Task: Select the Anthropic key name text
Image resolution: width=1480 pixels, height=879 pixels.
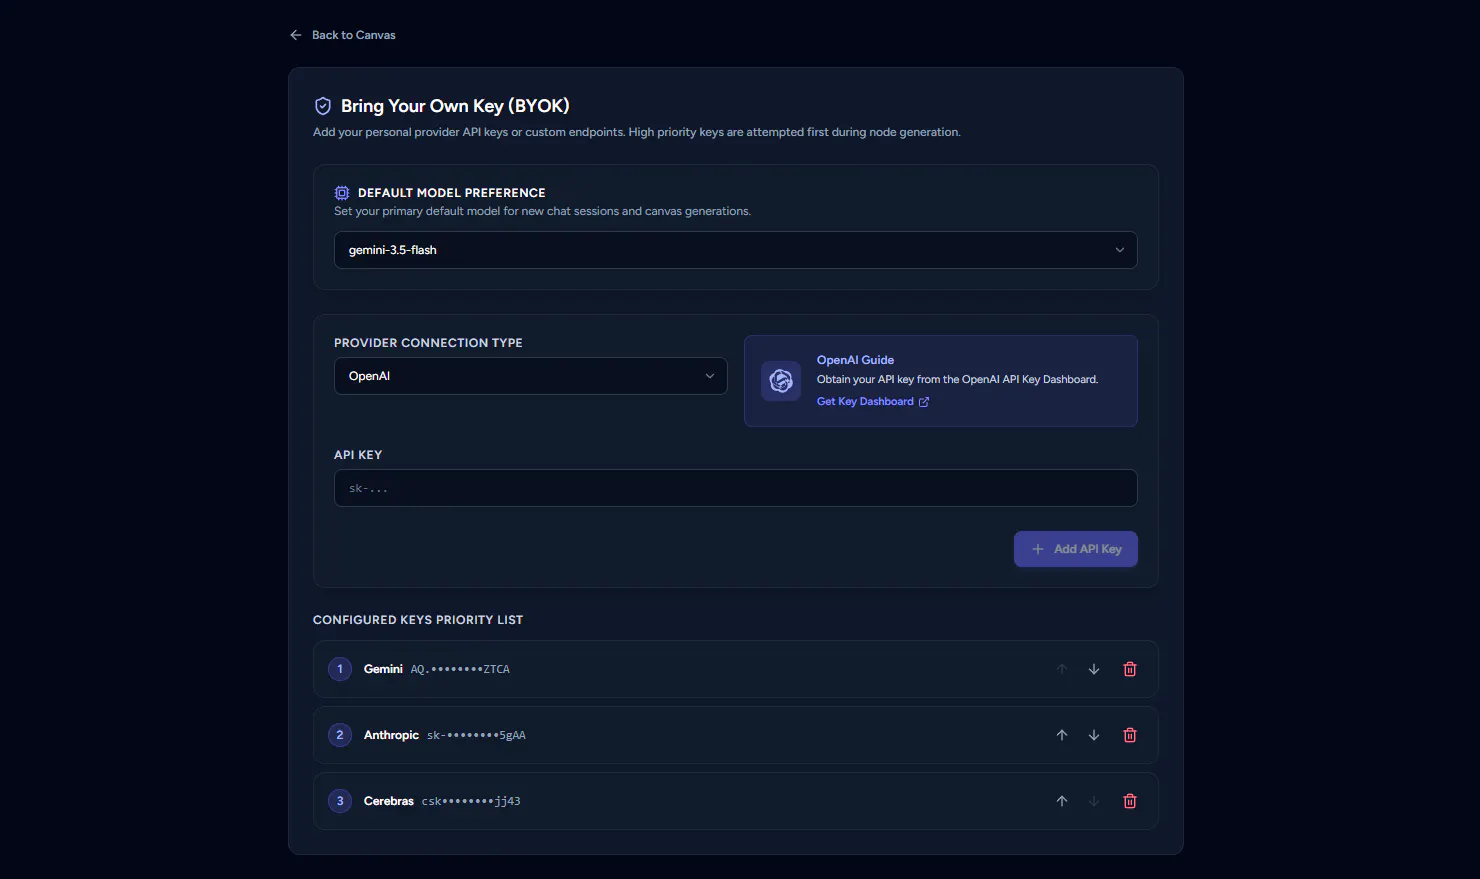Action: 391,735
